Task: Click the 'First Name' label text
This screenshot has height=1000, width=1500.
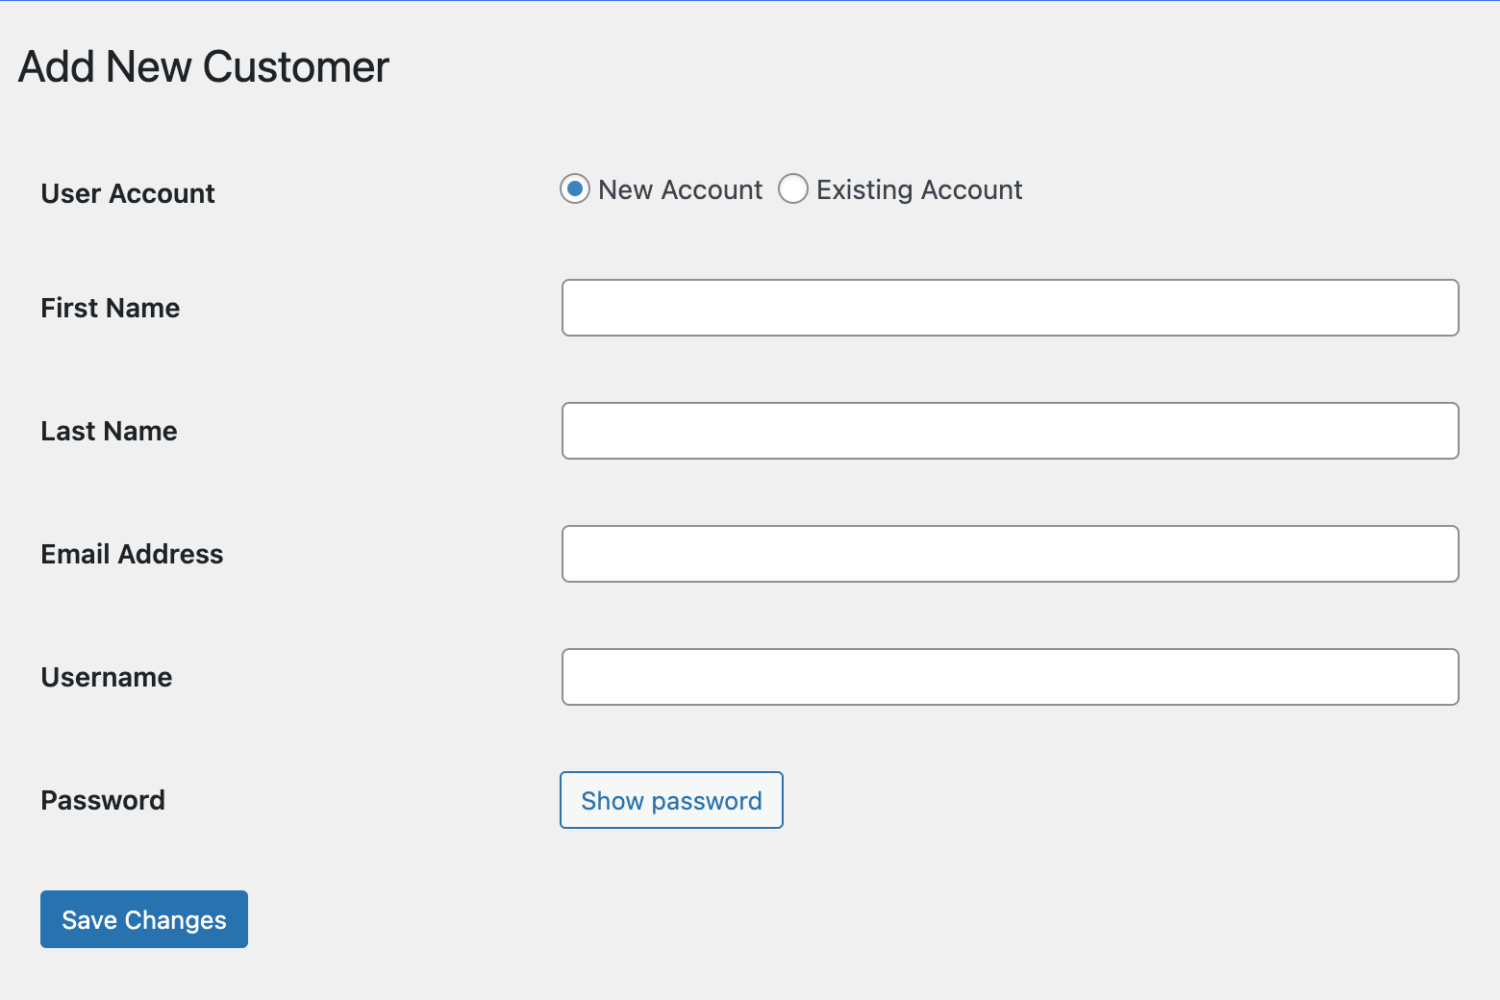Action: tap(110, 308)
